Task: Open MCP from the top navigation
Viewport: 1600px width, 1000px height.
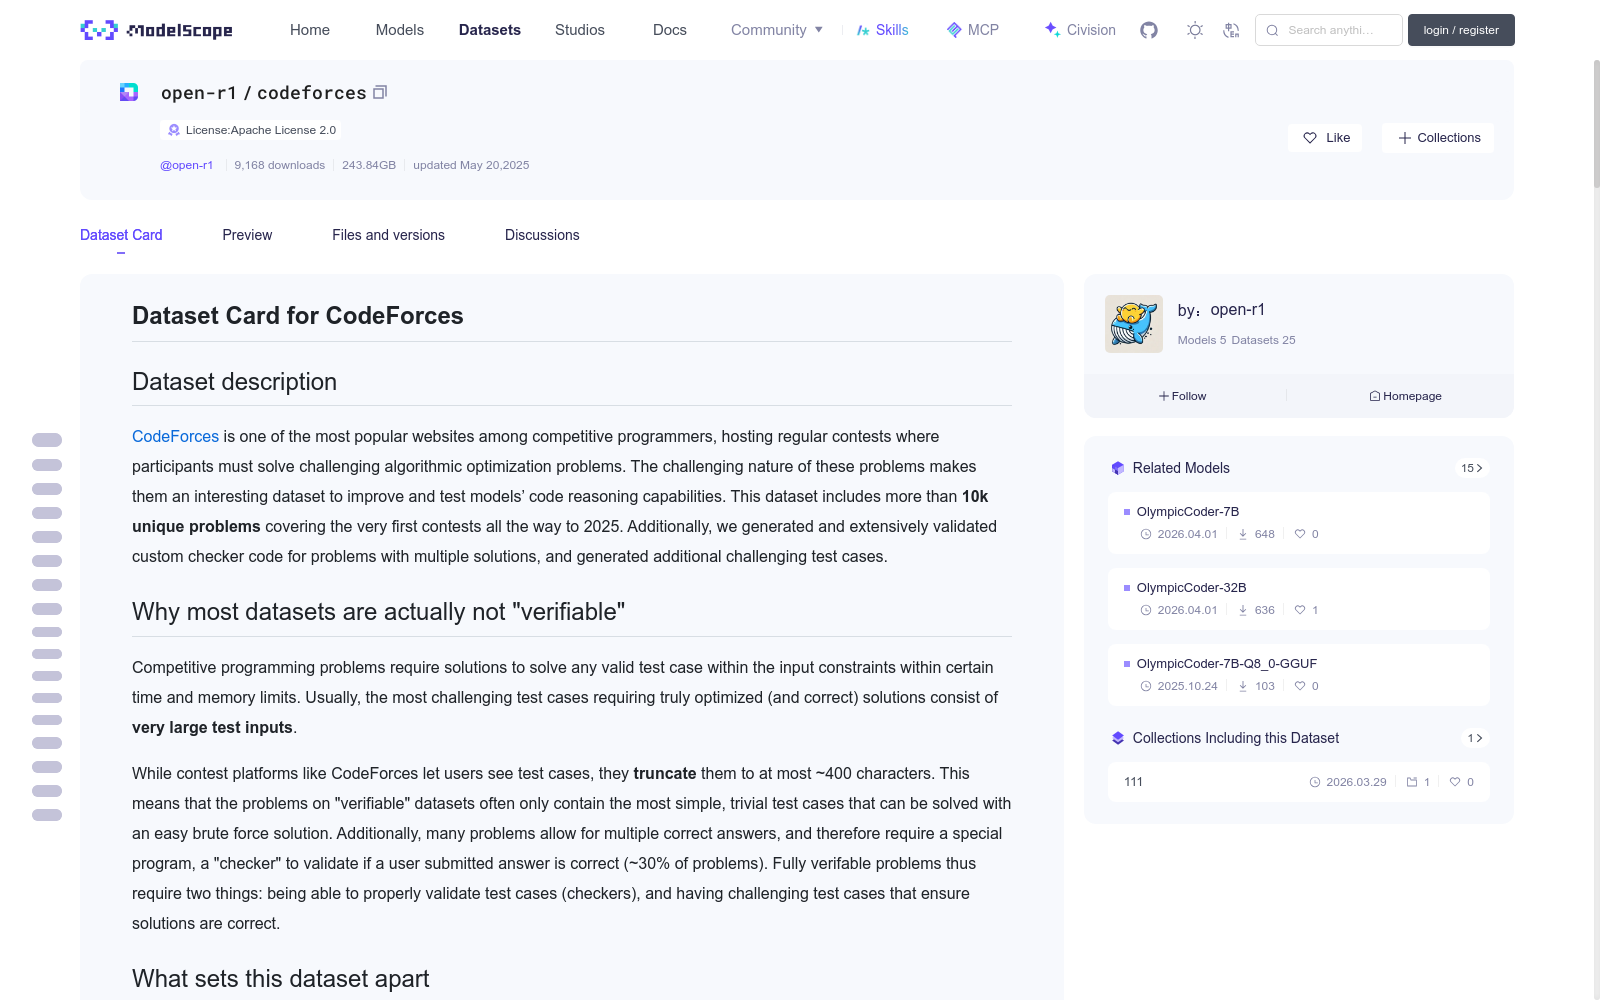Action: pyautogui.click(x=973, y=30)
